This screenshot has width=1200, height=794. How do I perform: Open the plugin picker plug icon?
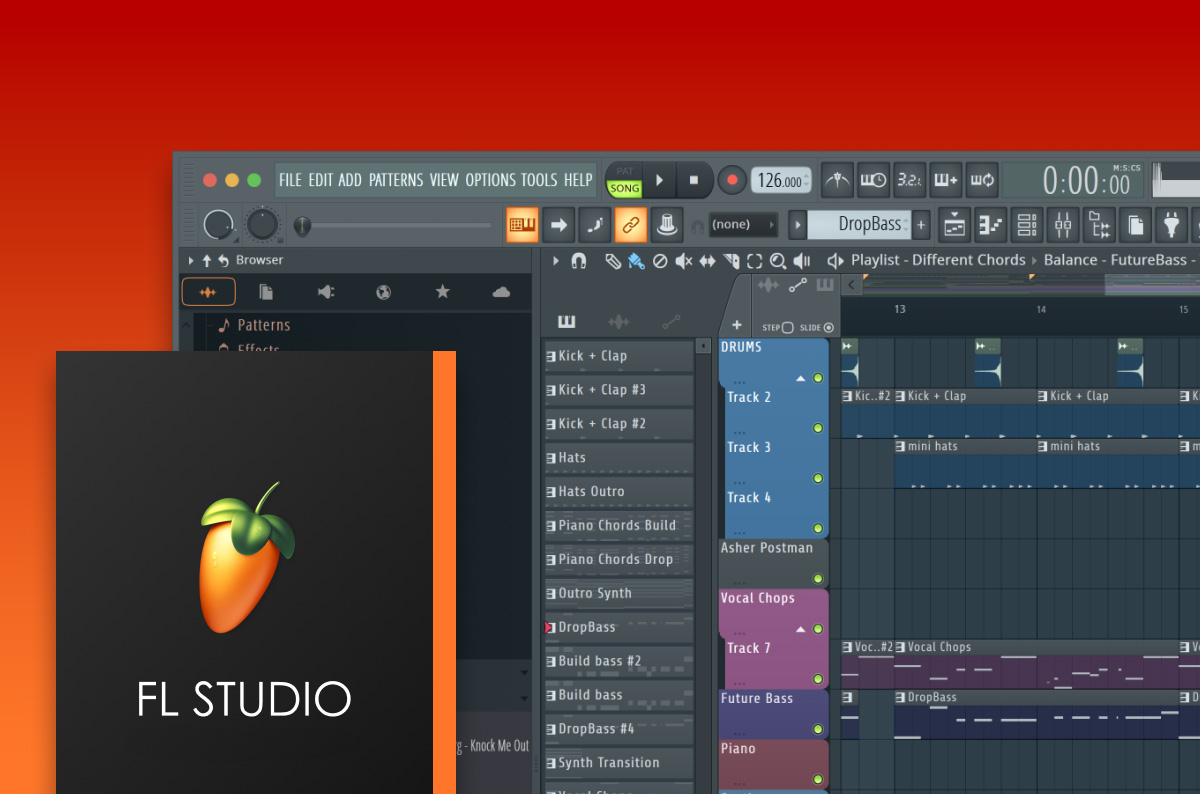pos(1170,225)
